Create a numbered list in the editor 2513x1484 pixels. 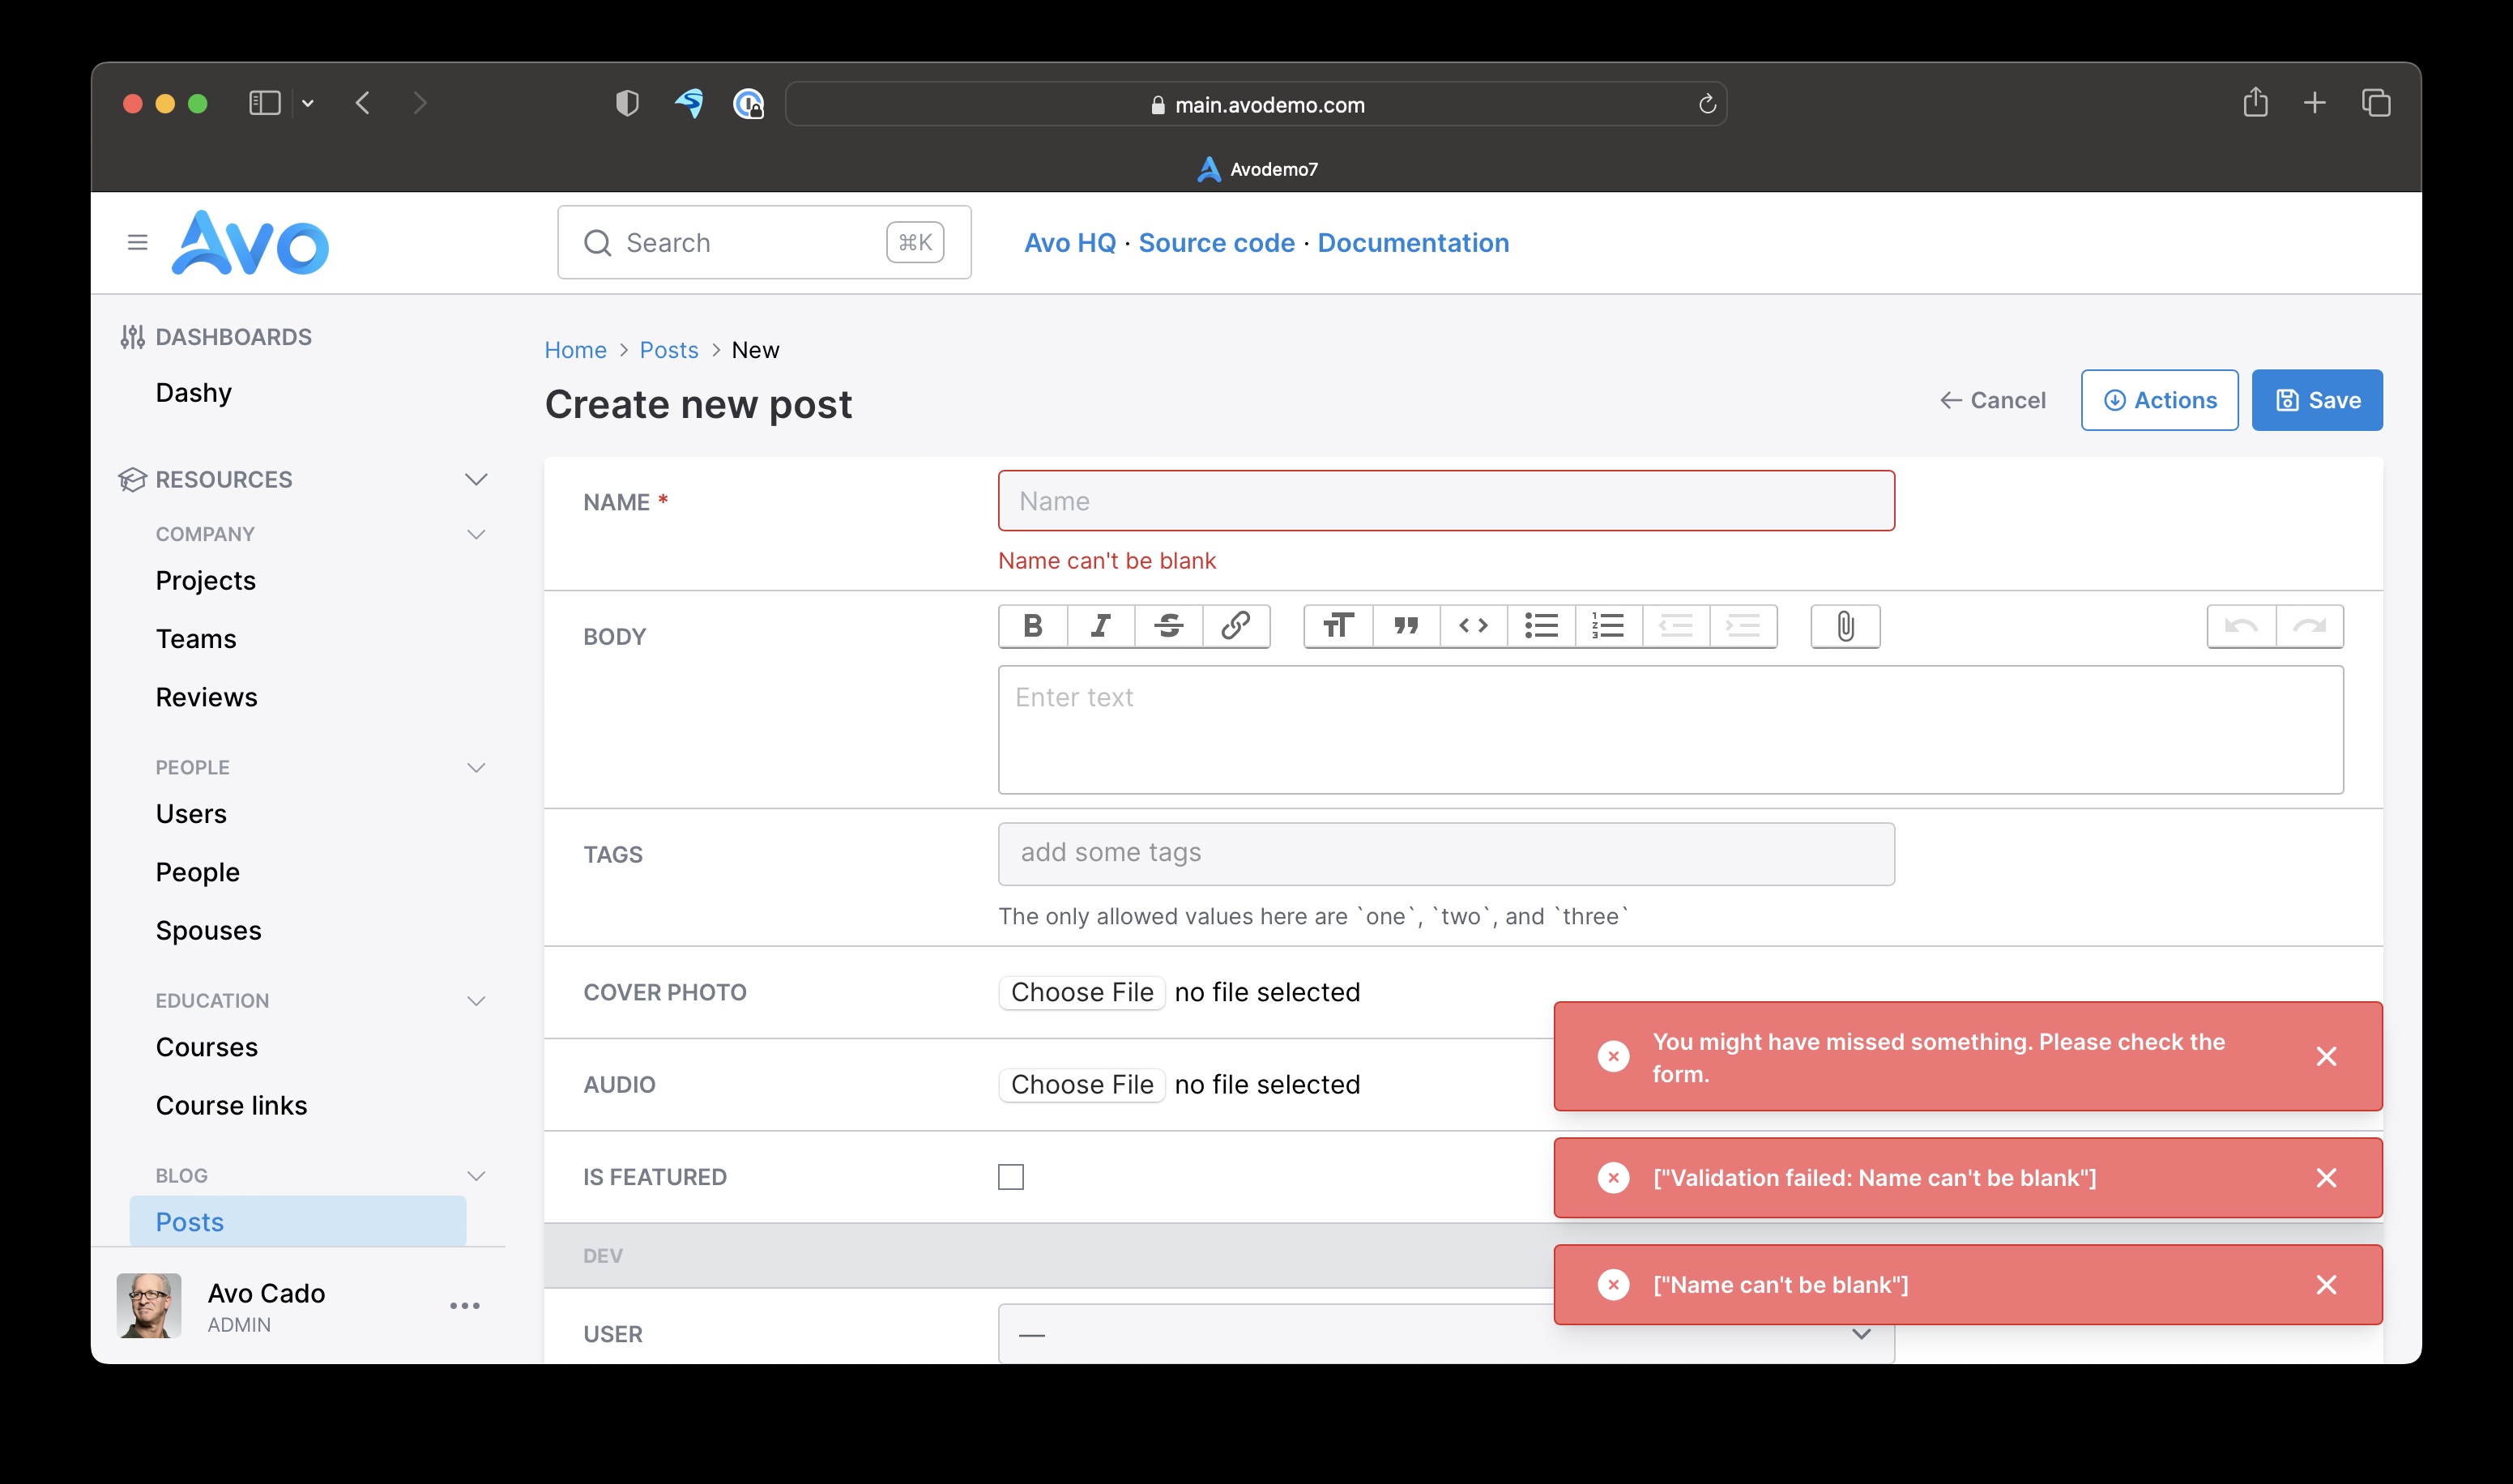1608,626
